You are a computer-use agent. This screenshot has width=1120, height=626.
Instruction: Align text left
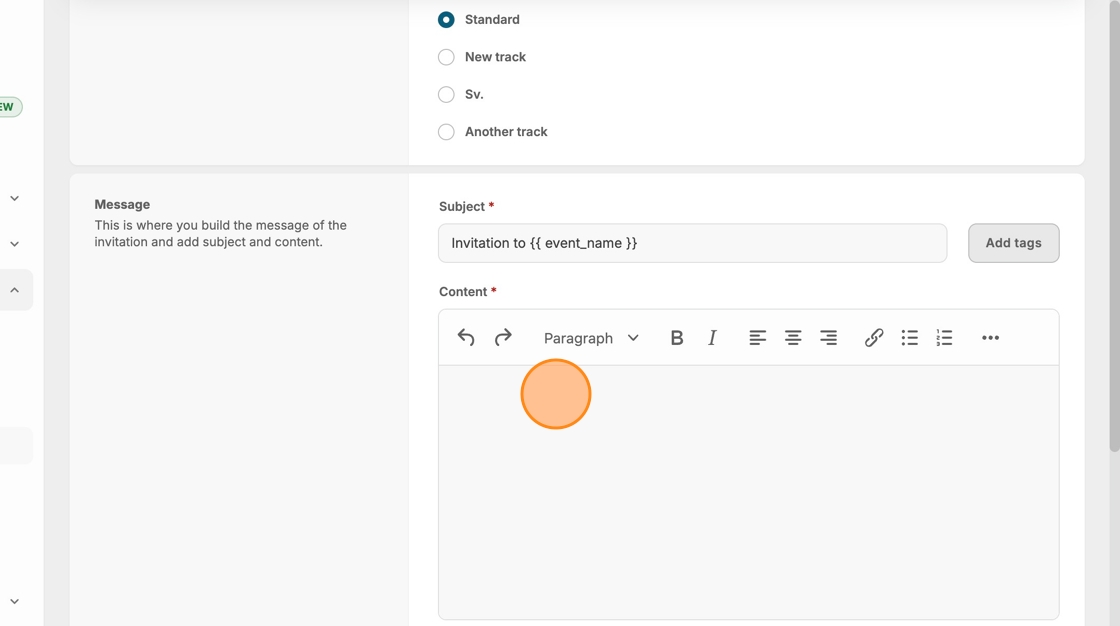758,338
